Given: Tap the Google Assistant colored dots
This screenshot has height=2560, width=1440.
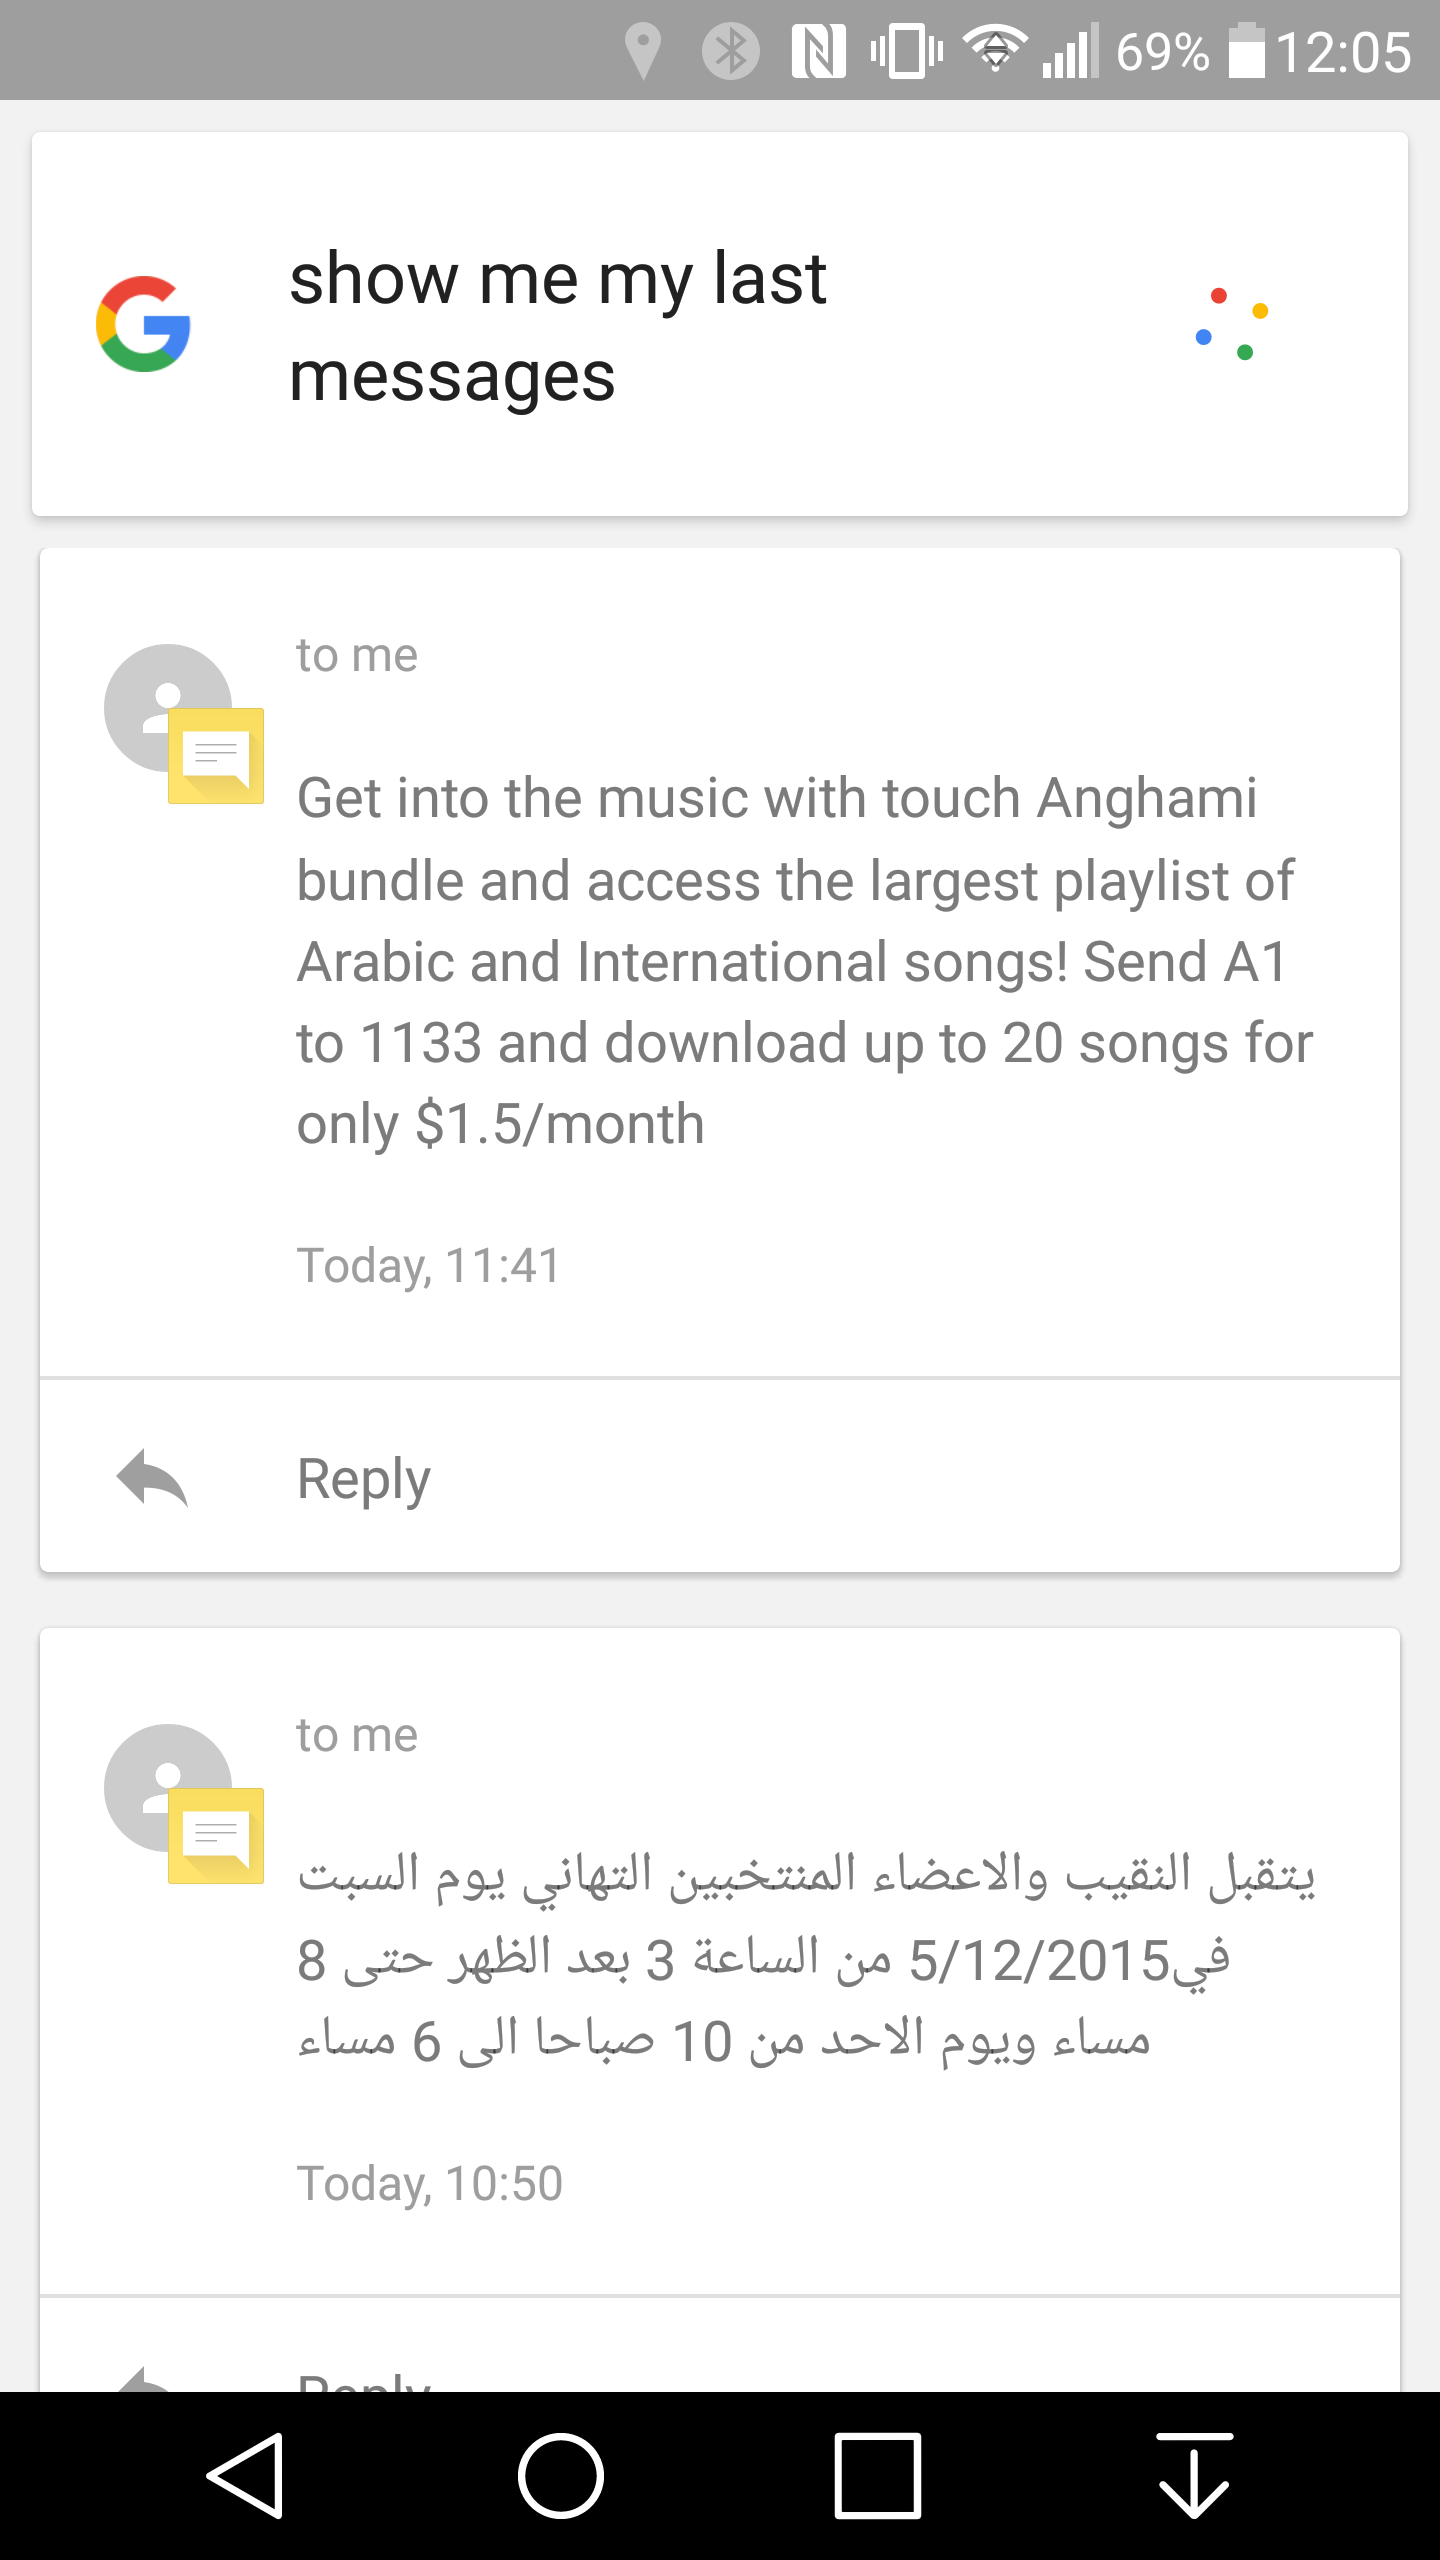Looking at the screenshot, I should coord(1232,324).
